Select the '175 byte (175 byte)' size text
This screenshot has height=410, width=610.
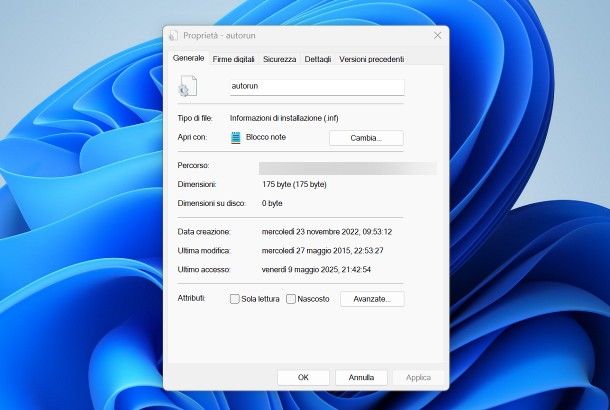[294, 184]
